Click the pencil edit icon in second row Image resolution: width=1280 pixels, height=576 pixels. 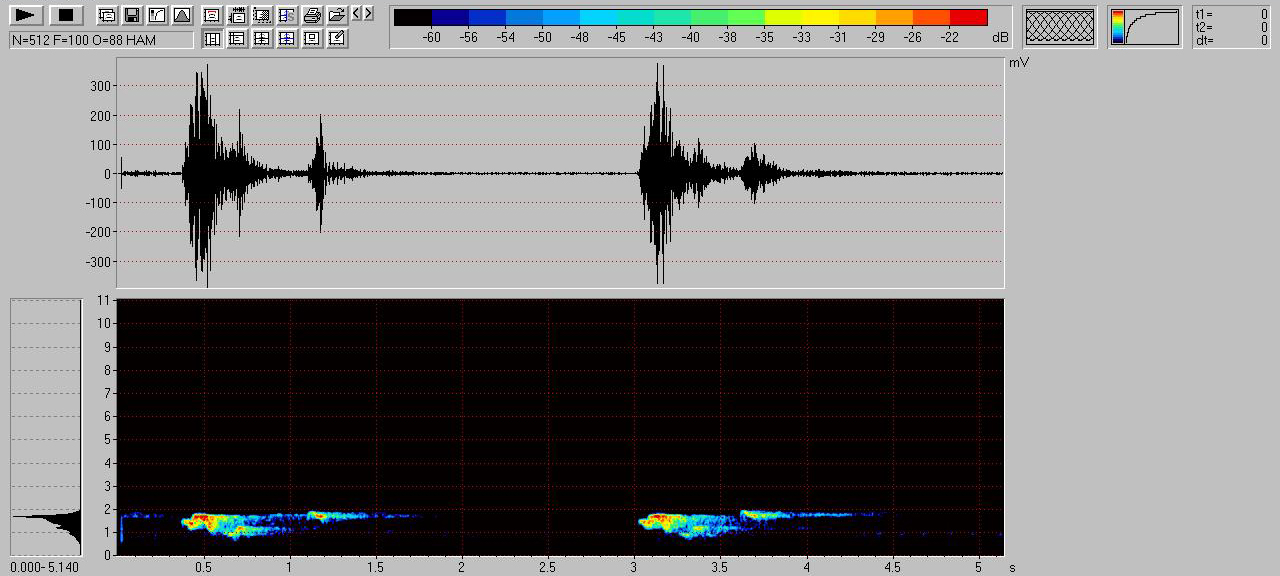click(337, 39)
